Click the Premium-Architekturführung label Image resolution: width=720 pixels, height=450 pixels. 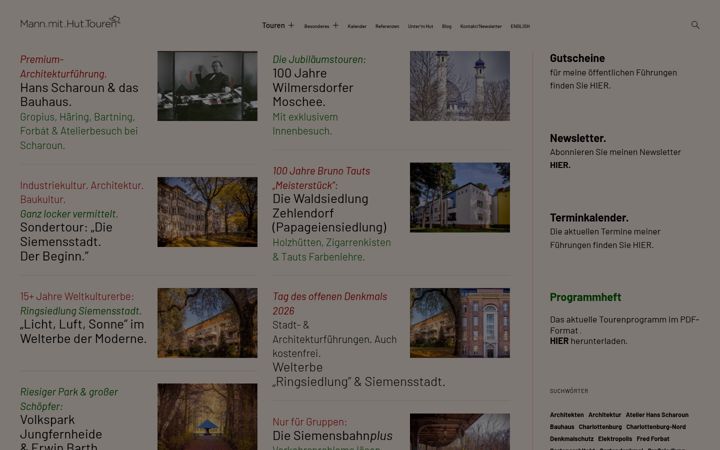[x=63, y=66]
